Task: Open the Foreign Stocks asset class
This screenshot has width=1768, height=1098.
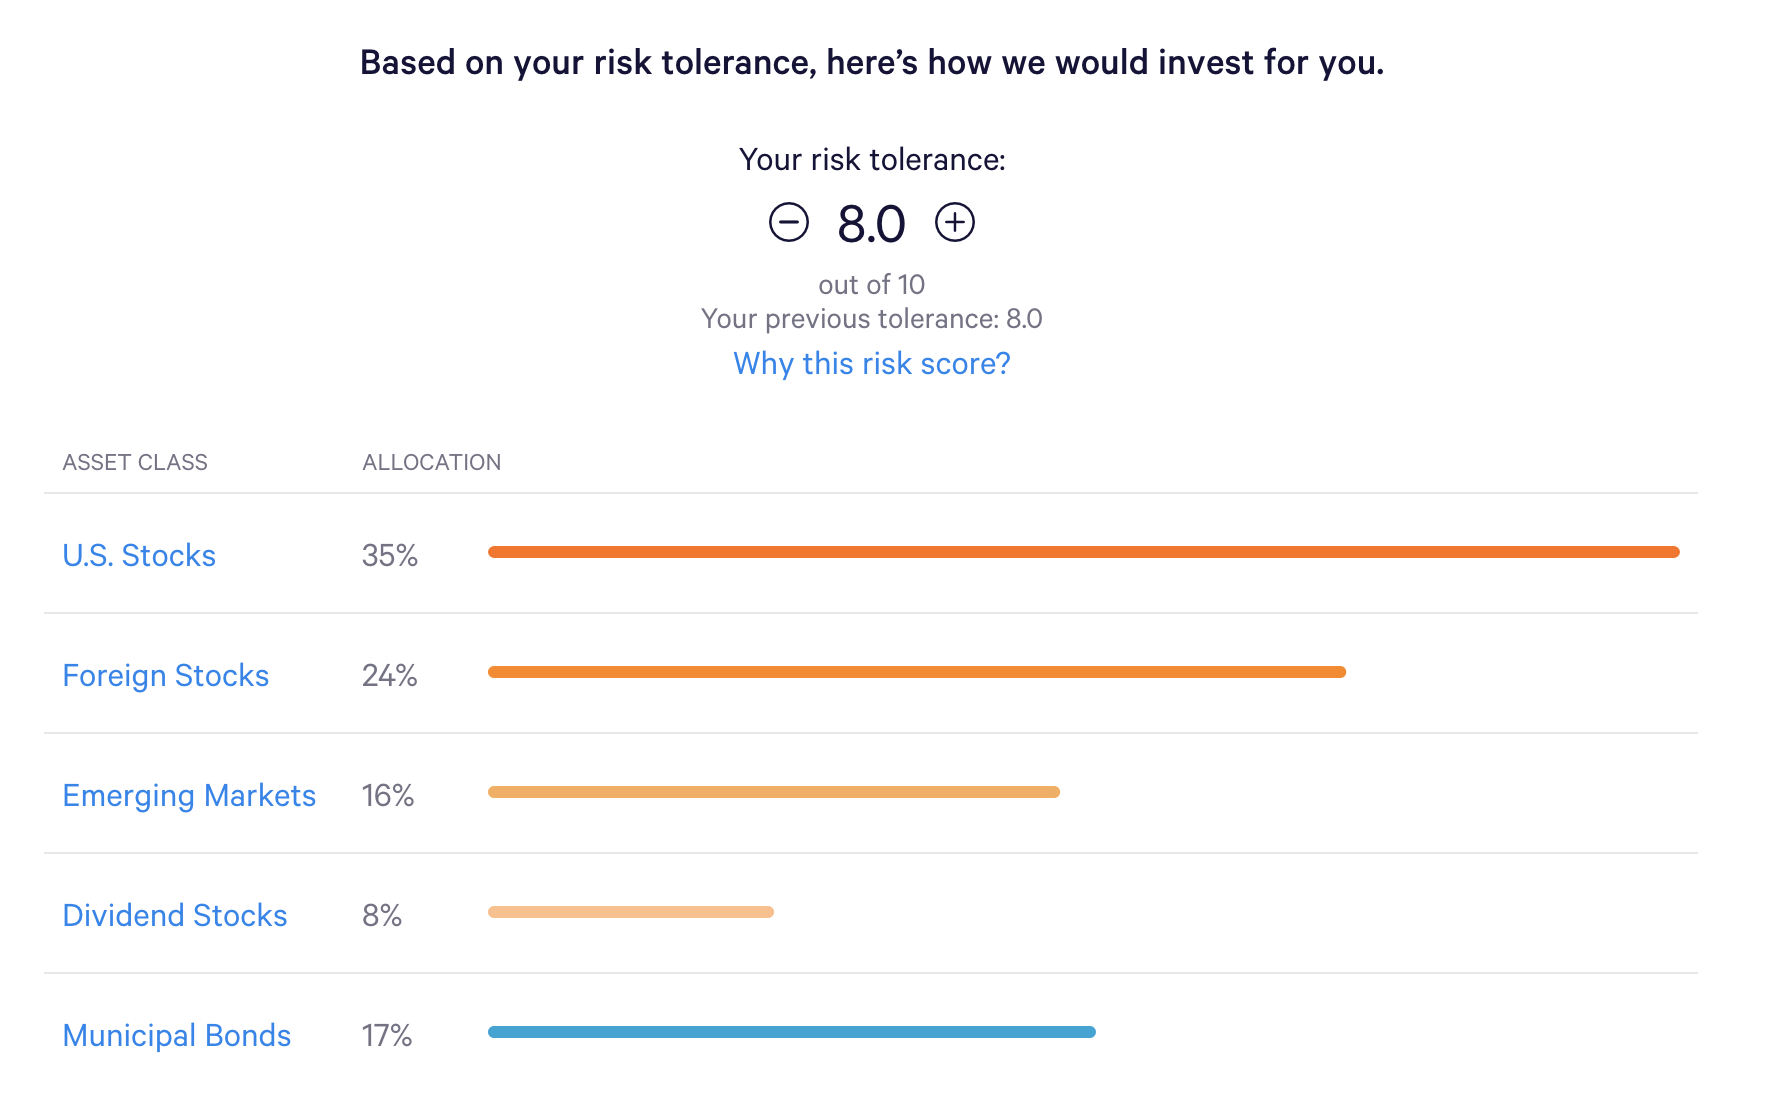Action: click(165, 675)
